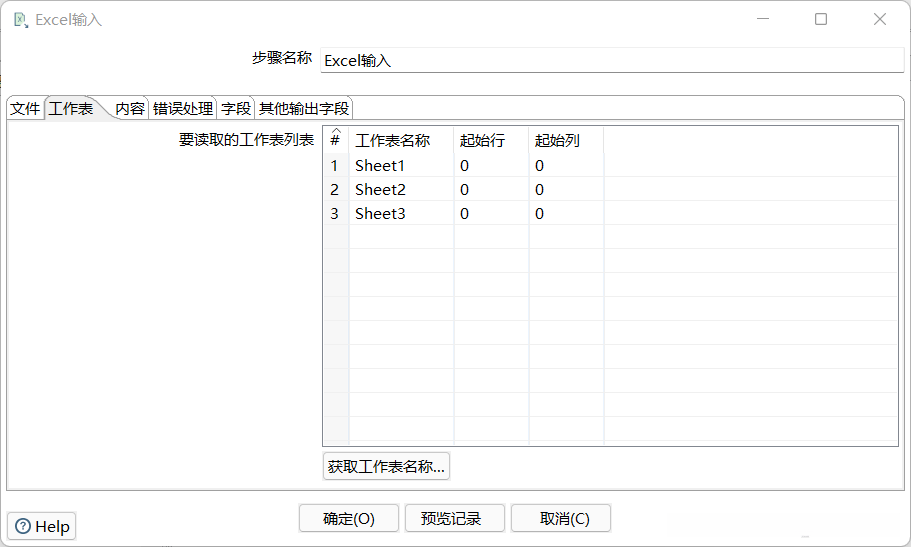The image size is (911, 547).
Task: Select the Sheet3 cell
Action: [401, 213]
